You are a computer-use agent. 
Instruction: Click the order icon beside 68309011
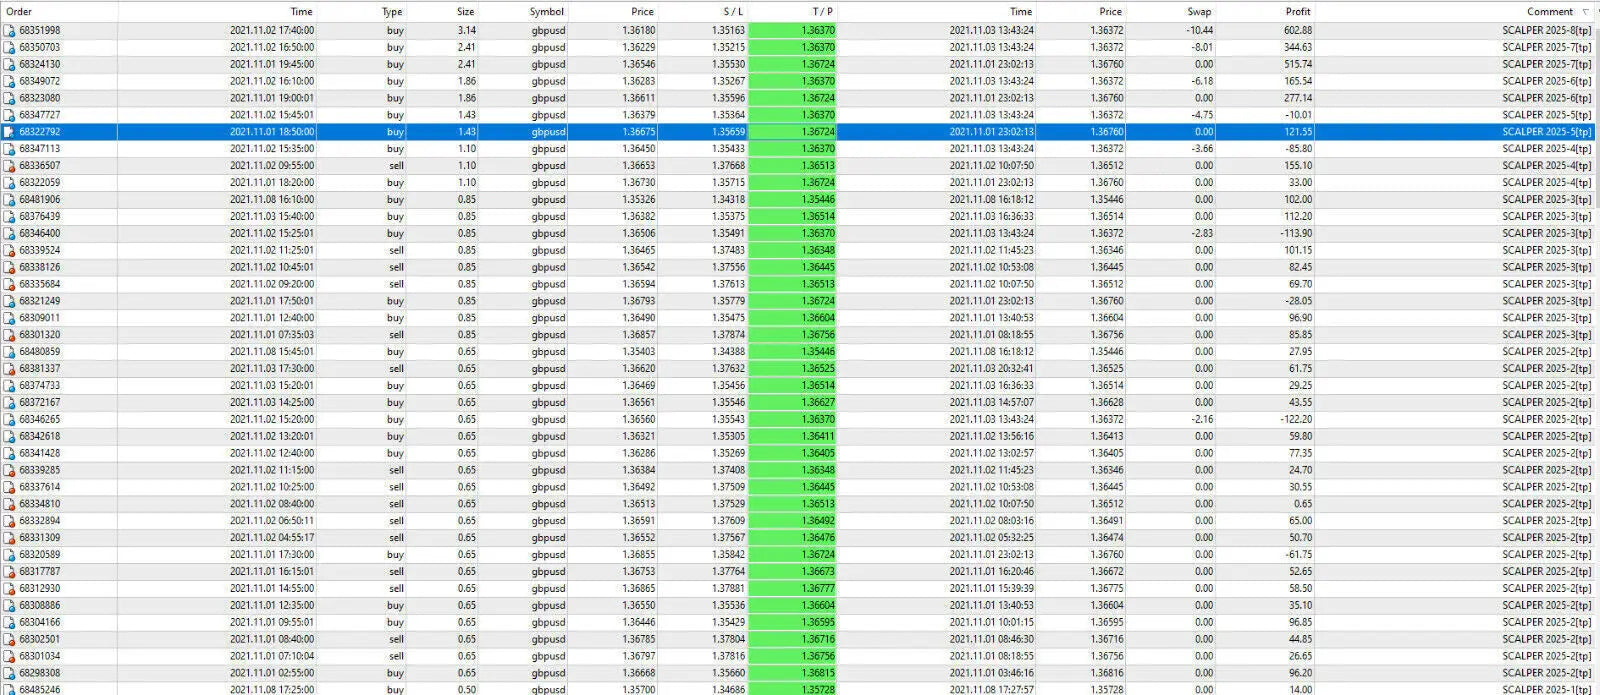[x=9, y=318]
